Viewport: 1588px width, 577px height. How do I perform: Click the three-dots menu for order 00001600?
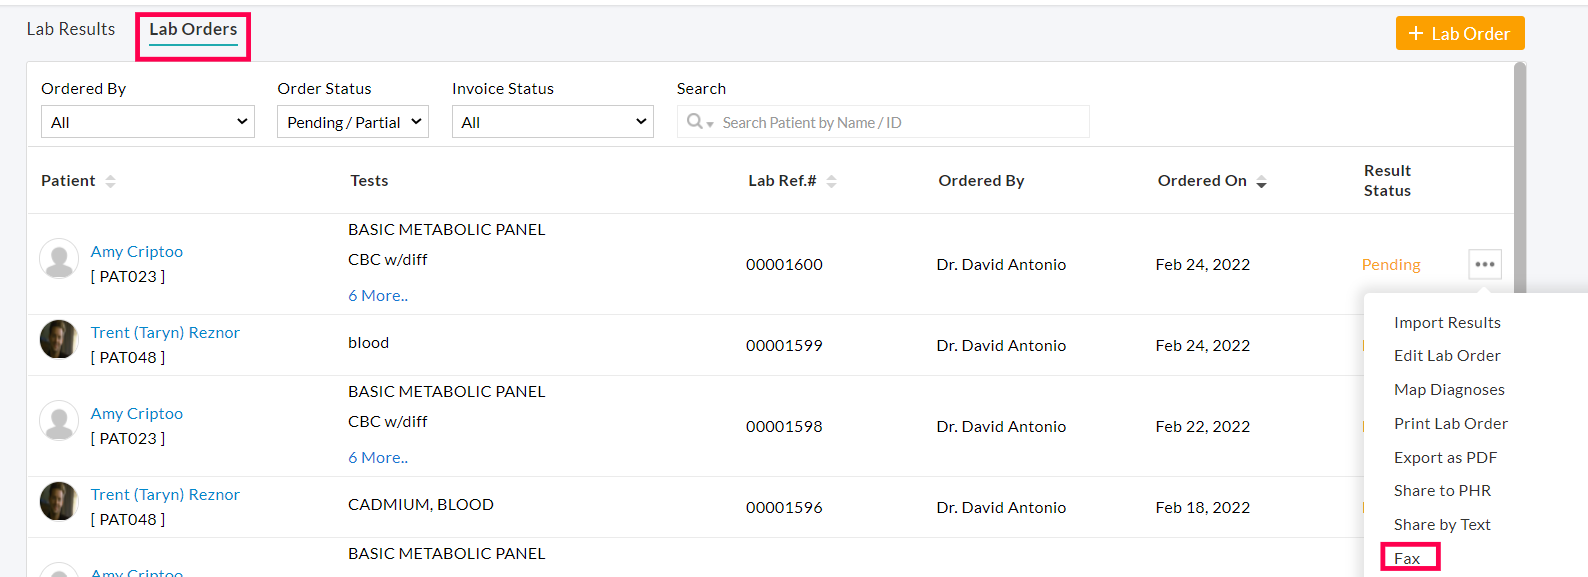pos(1485,264)
